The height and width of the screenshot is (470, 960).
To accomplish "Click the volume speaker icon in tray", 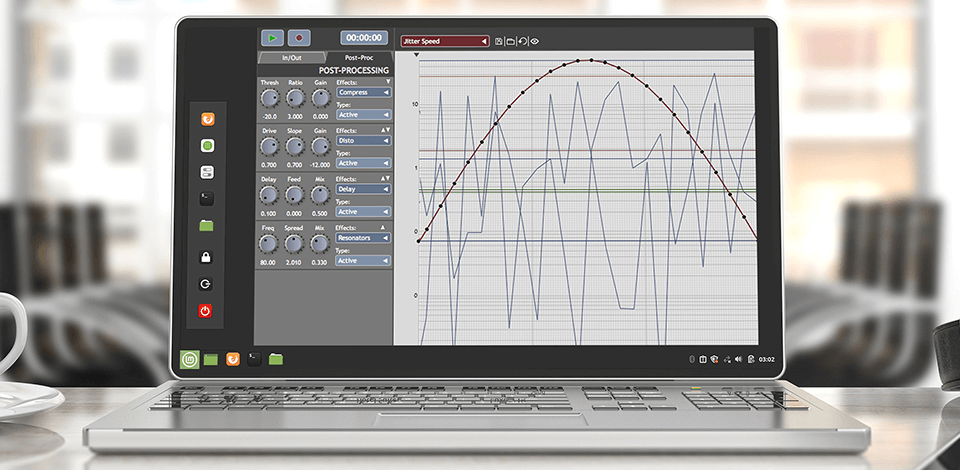I will [x=738, y=360].
